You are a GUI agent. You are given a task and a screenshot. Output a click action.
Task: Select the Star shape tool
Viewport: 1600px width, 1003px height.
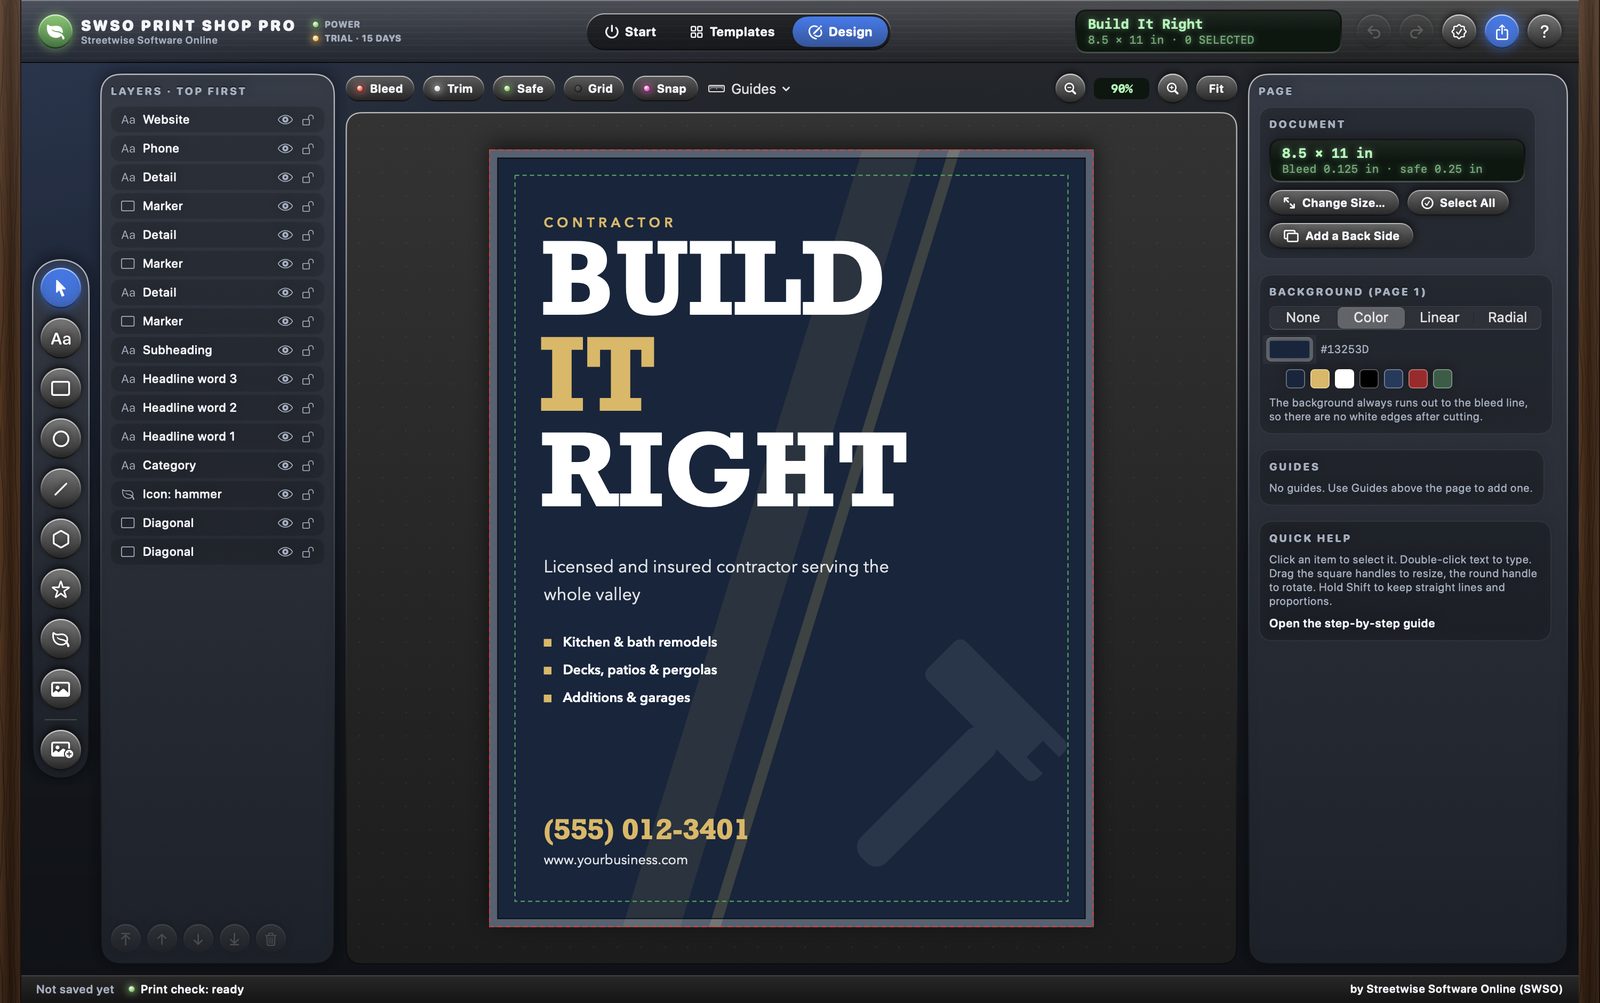pyautogui.click(x=61, y=588)
